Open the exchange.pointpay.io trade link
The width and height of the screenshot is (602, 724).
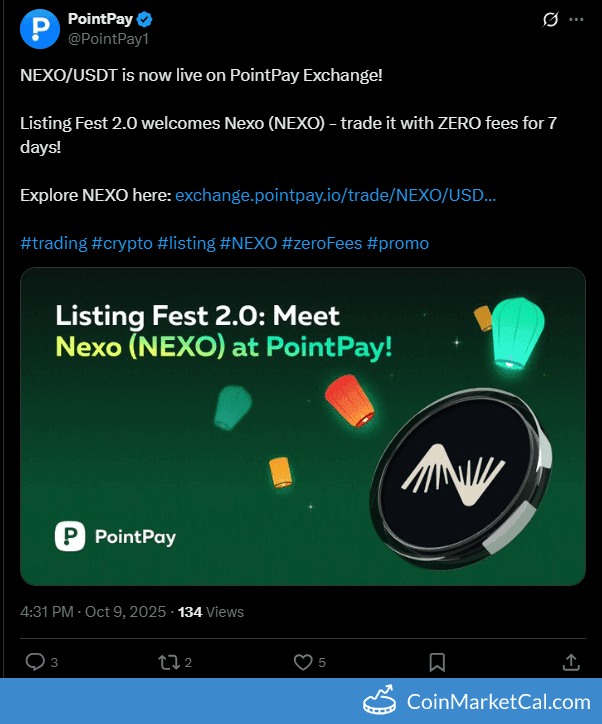335,194
